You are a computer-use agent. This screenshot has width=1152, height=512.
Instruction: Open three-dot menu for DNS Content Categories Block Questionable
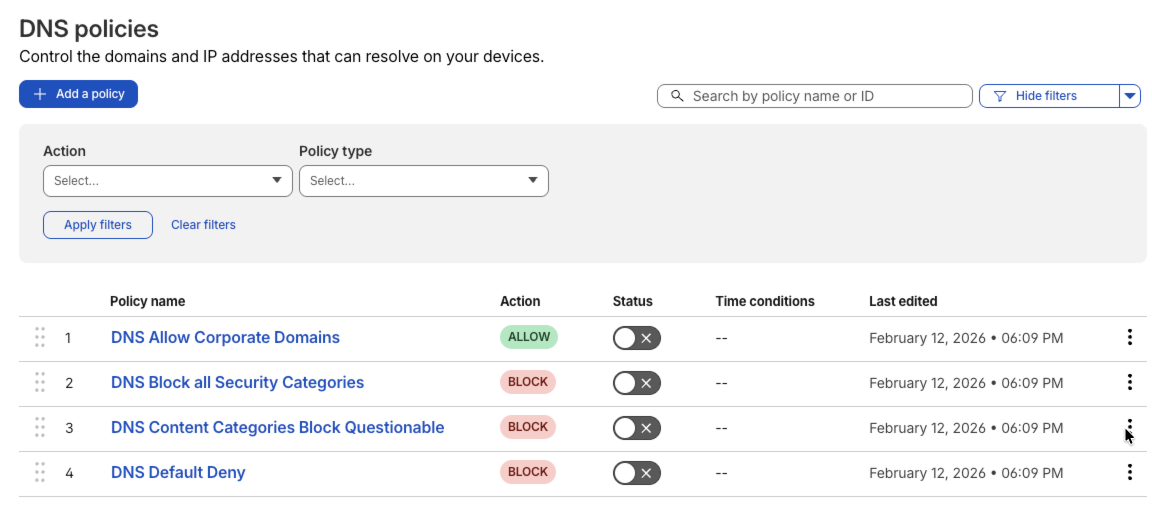click(x=1129, y=427)
